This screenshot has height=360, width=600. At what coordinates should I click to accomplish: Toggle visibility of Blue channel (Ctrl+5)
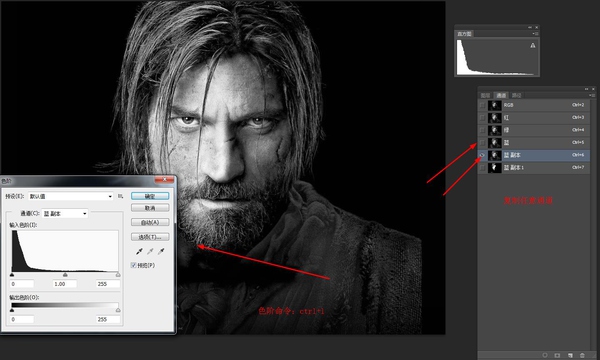pos(483,143)
